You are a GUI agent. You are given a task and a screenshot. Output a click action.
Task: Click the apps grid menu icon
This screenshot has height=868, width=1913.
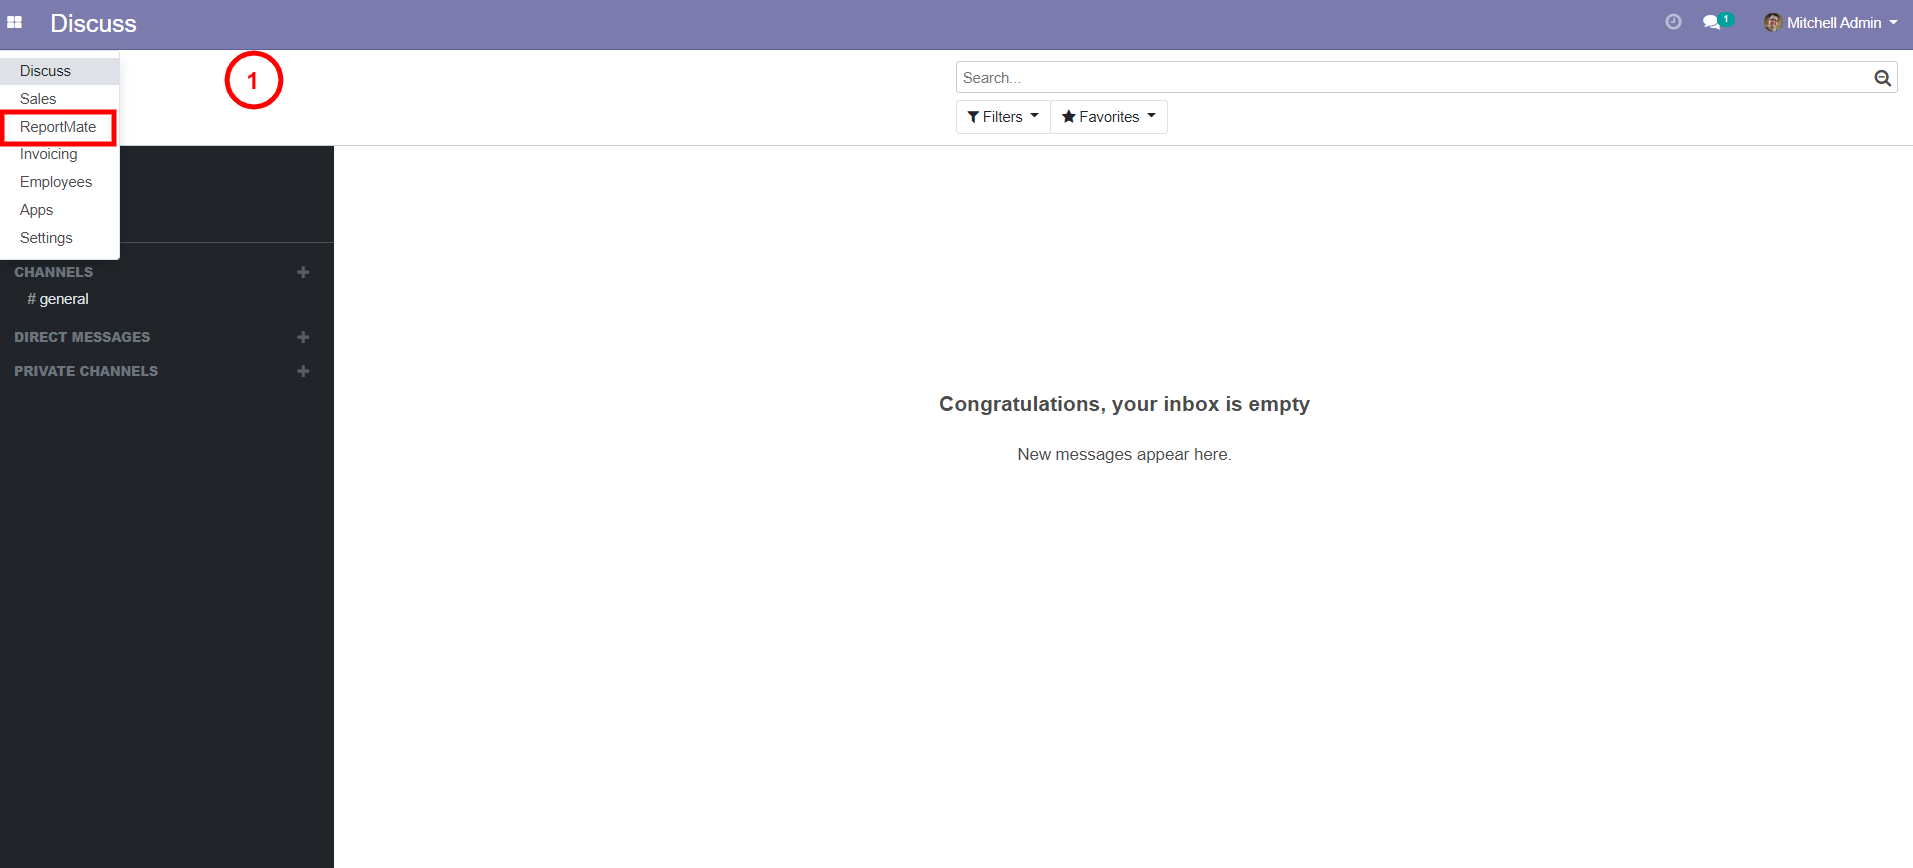(14, 22)
